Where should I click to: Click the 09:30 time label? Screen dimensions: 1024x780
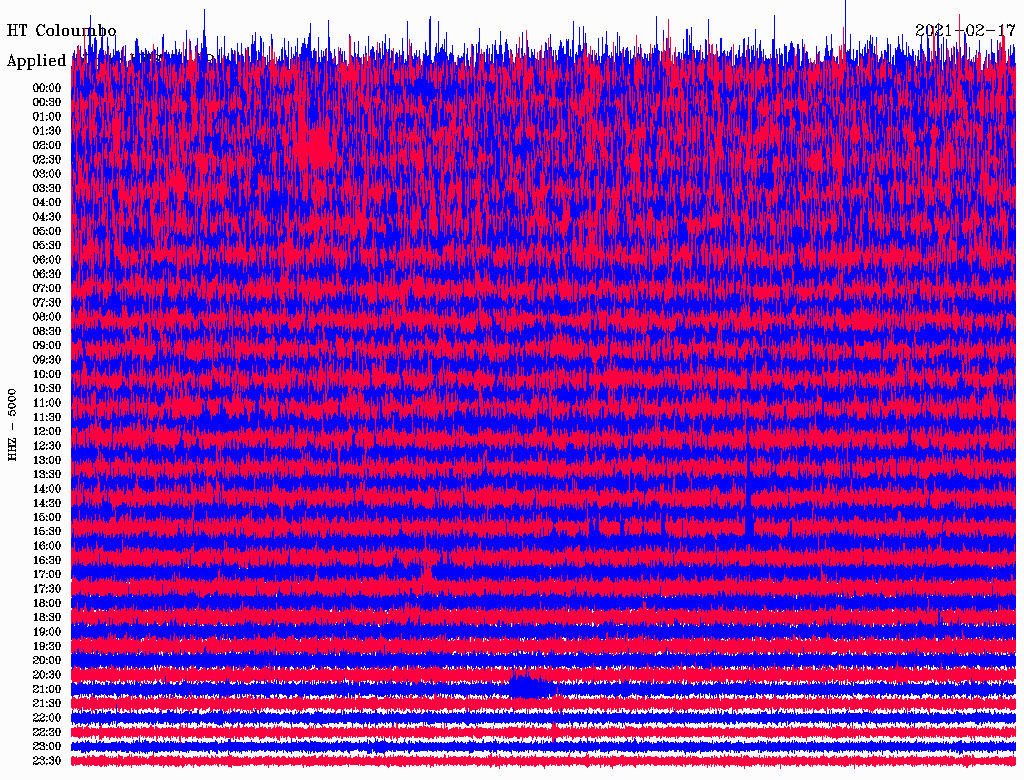(47, 359)
